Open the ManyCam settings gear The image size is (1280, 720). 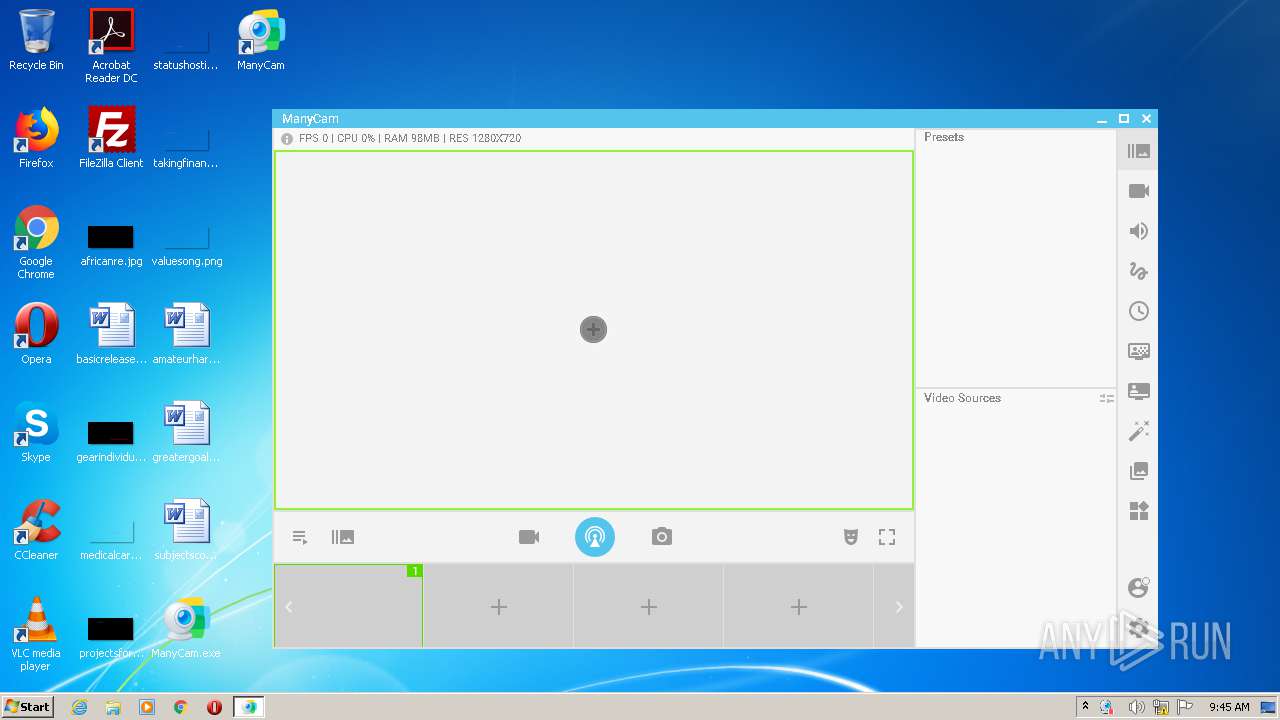click(1138, 628)
